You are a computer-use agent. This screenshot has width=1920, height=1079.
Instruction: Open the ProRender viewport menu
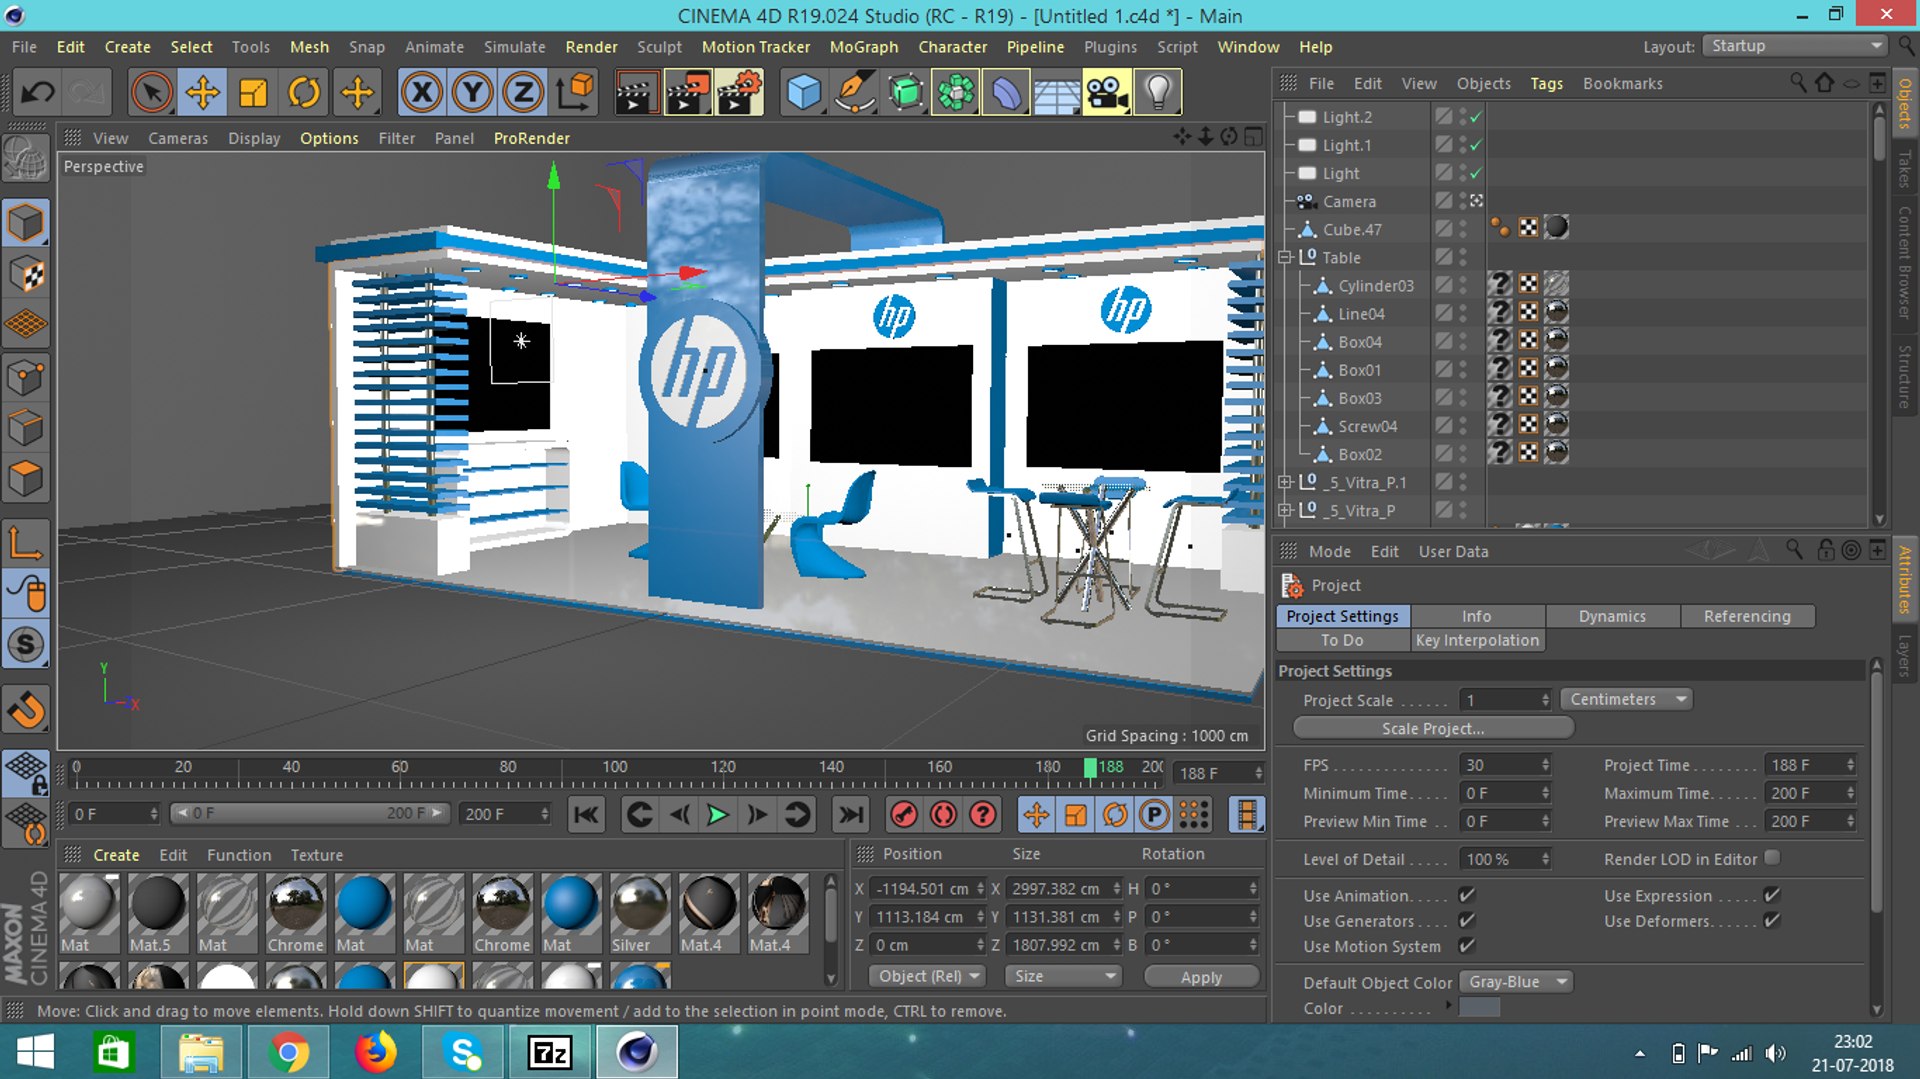click(532, 138)
